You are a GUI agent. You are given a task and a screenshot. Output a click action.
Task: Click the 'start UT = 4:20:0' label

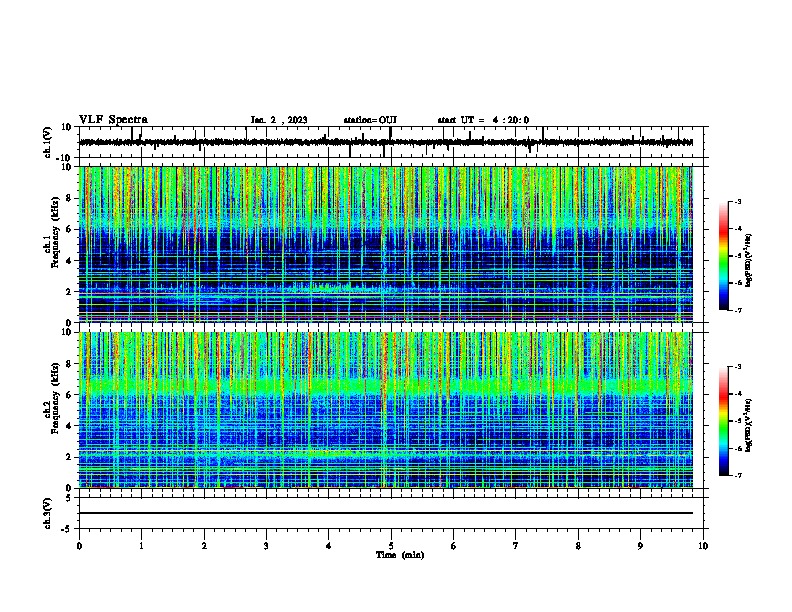click(483, 120)
